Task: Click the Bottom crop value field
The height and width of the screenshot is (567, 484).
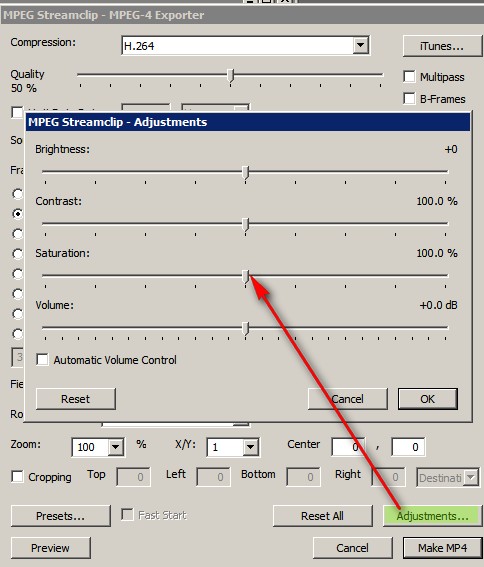Action: pos(303,477)
